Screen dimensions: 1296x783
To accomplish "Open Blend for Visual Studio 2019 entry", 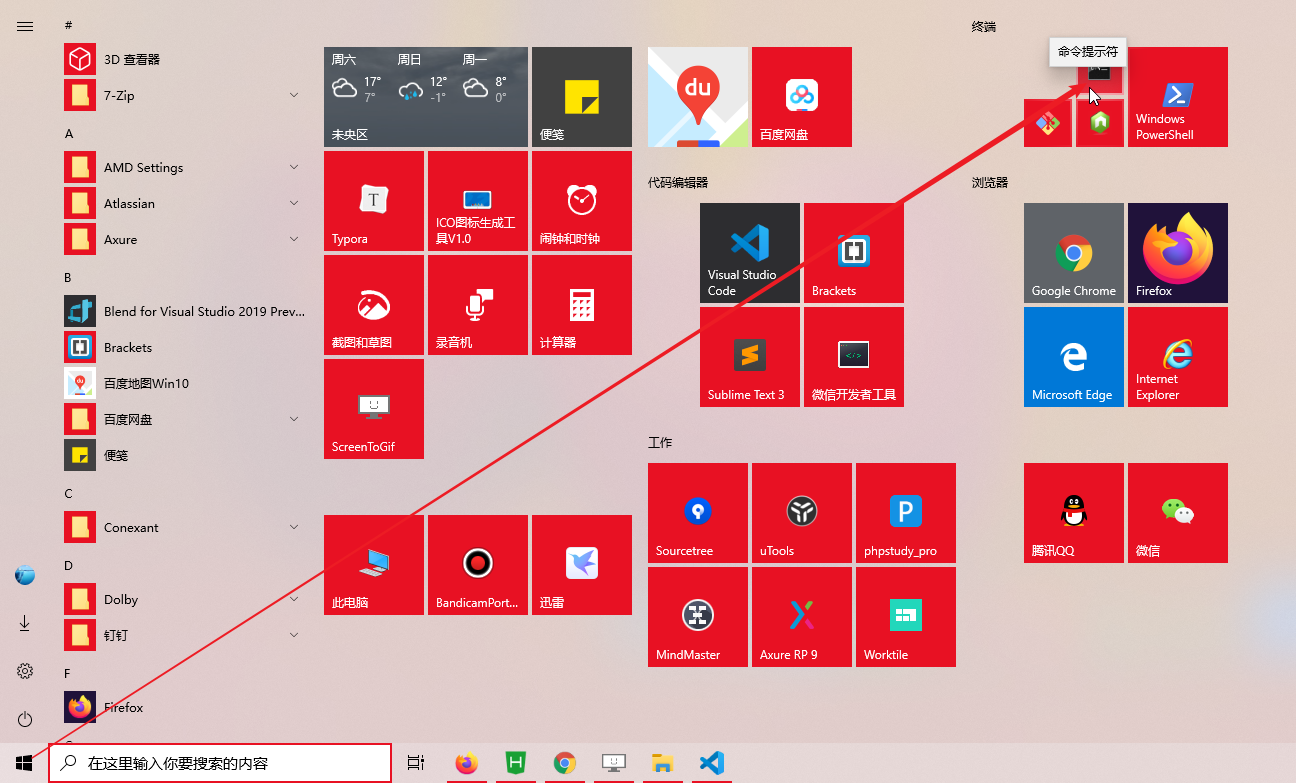I will [x=184, y=311].
